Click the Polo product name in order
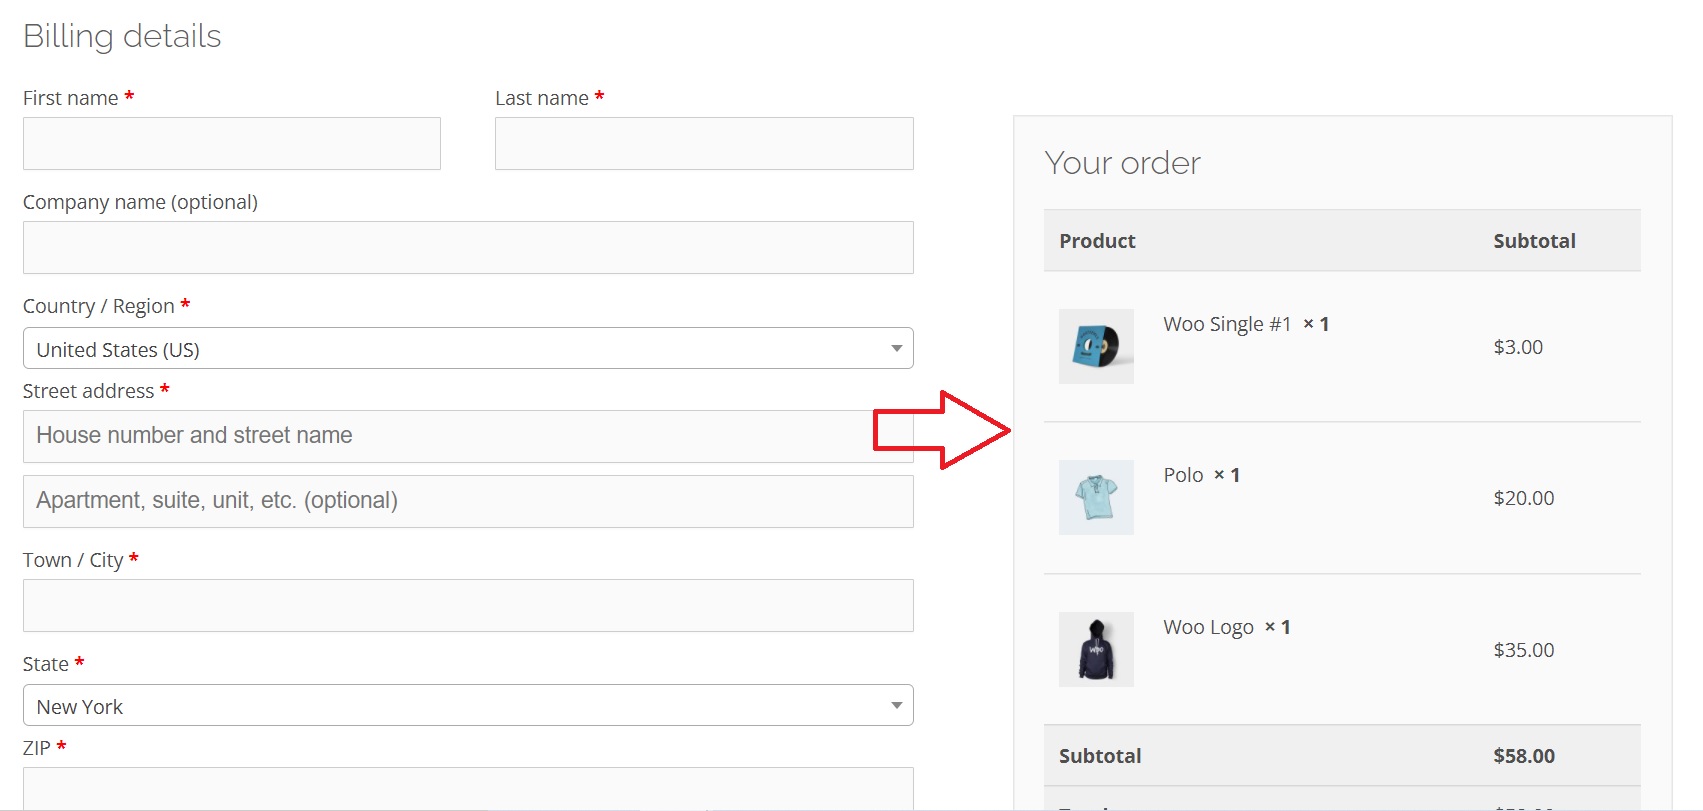This screenshot has width=1703, height=811. pyautogui.click(x=1183, y=475)
